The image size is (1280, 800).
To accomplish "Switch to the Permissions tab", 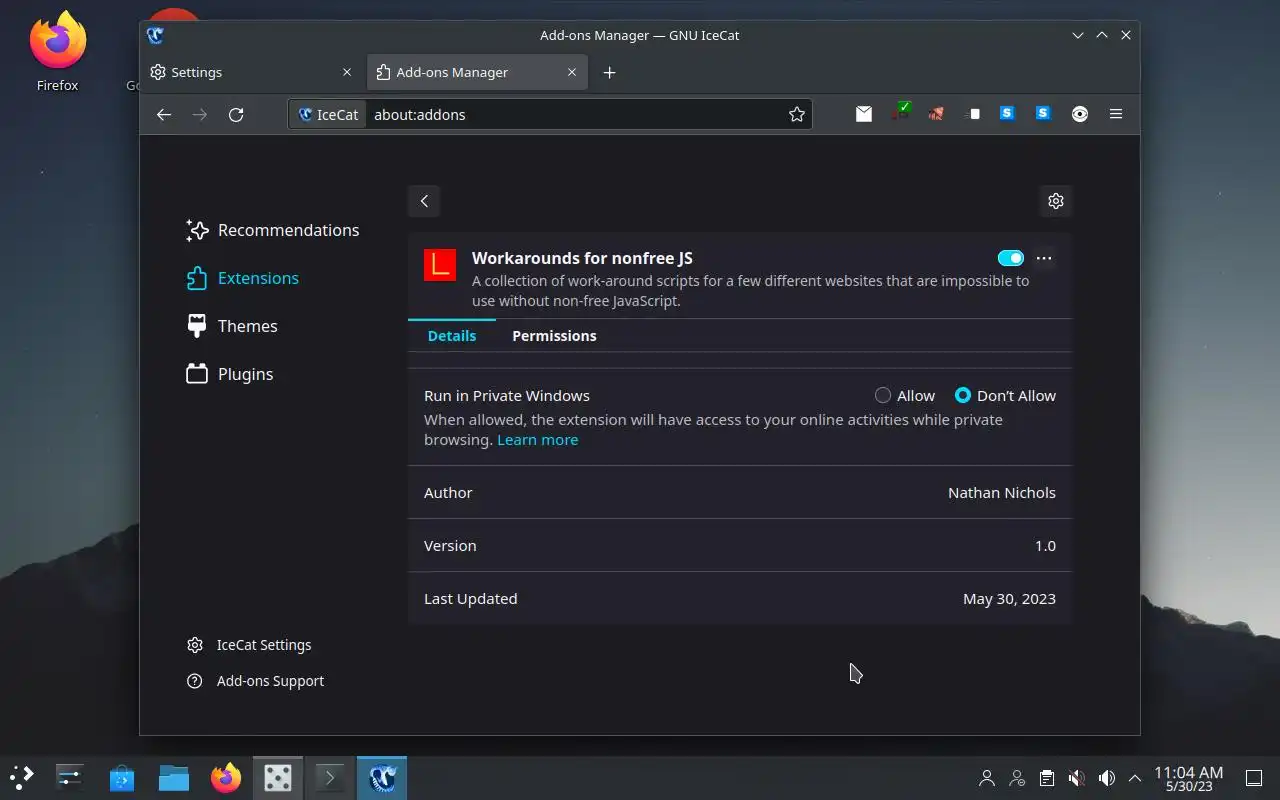I will pyautogui.click(x=554, y=335).
